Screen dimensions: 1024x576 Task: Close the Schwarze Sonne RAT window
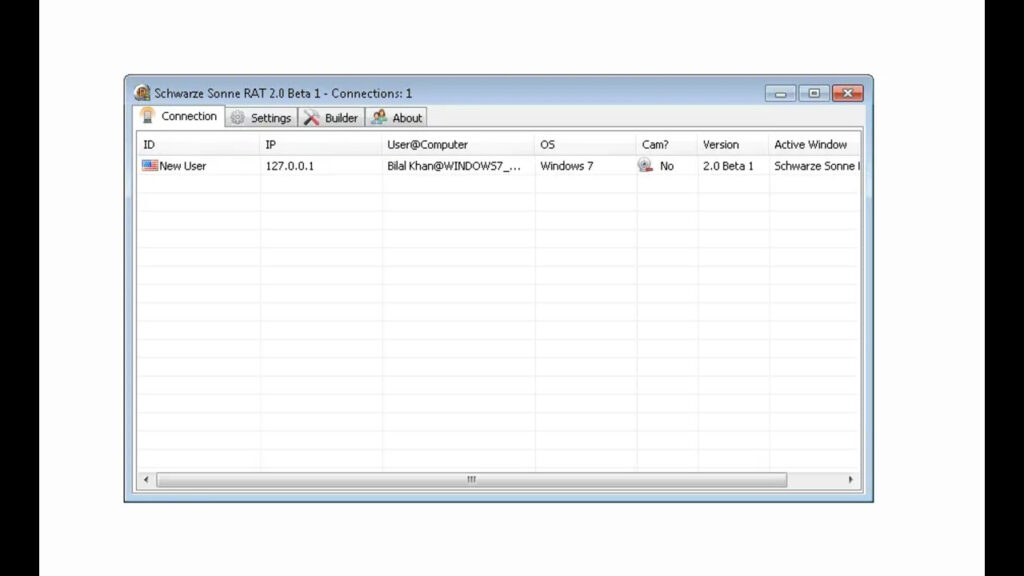tap(848, 93)
